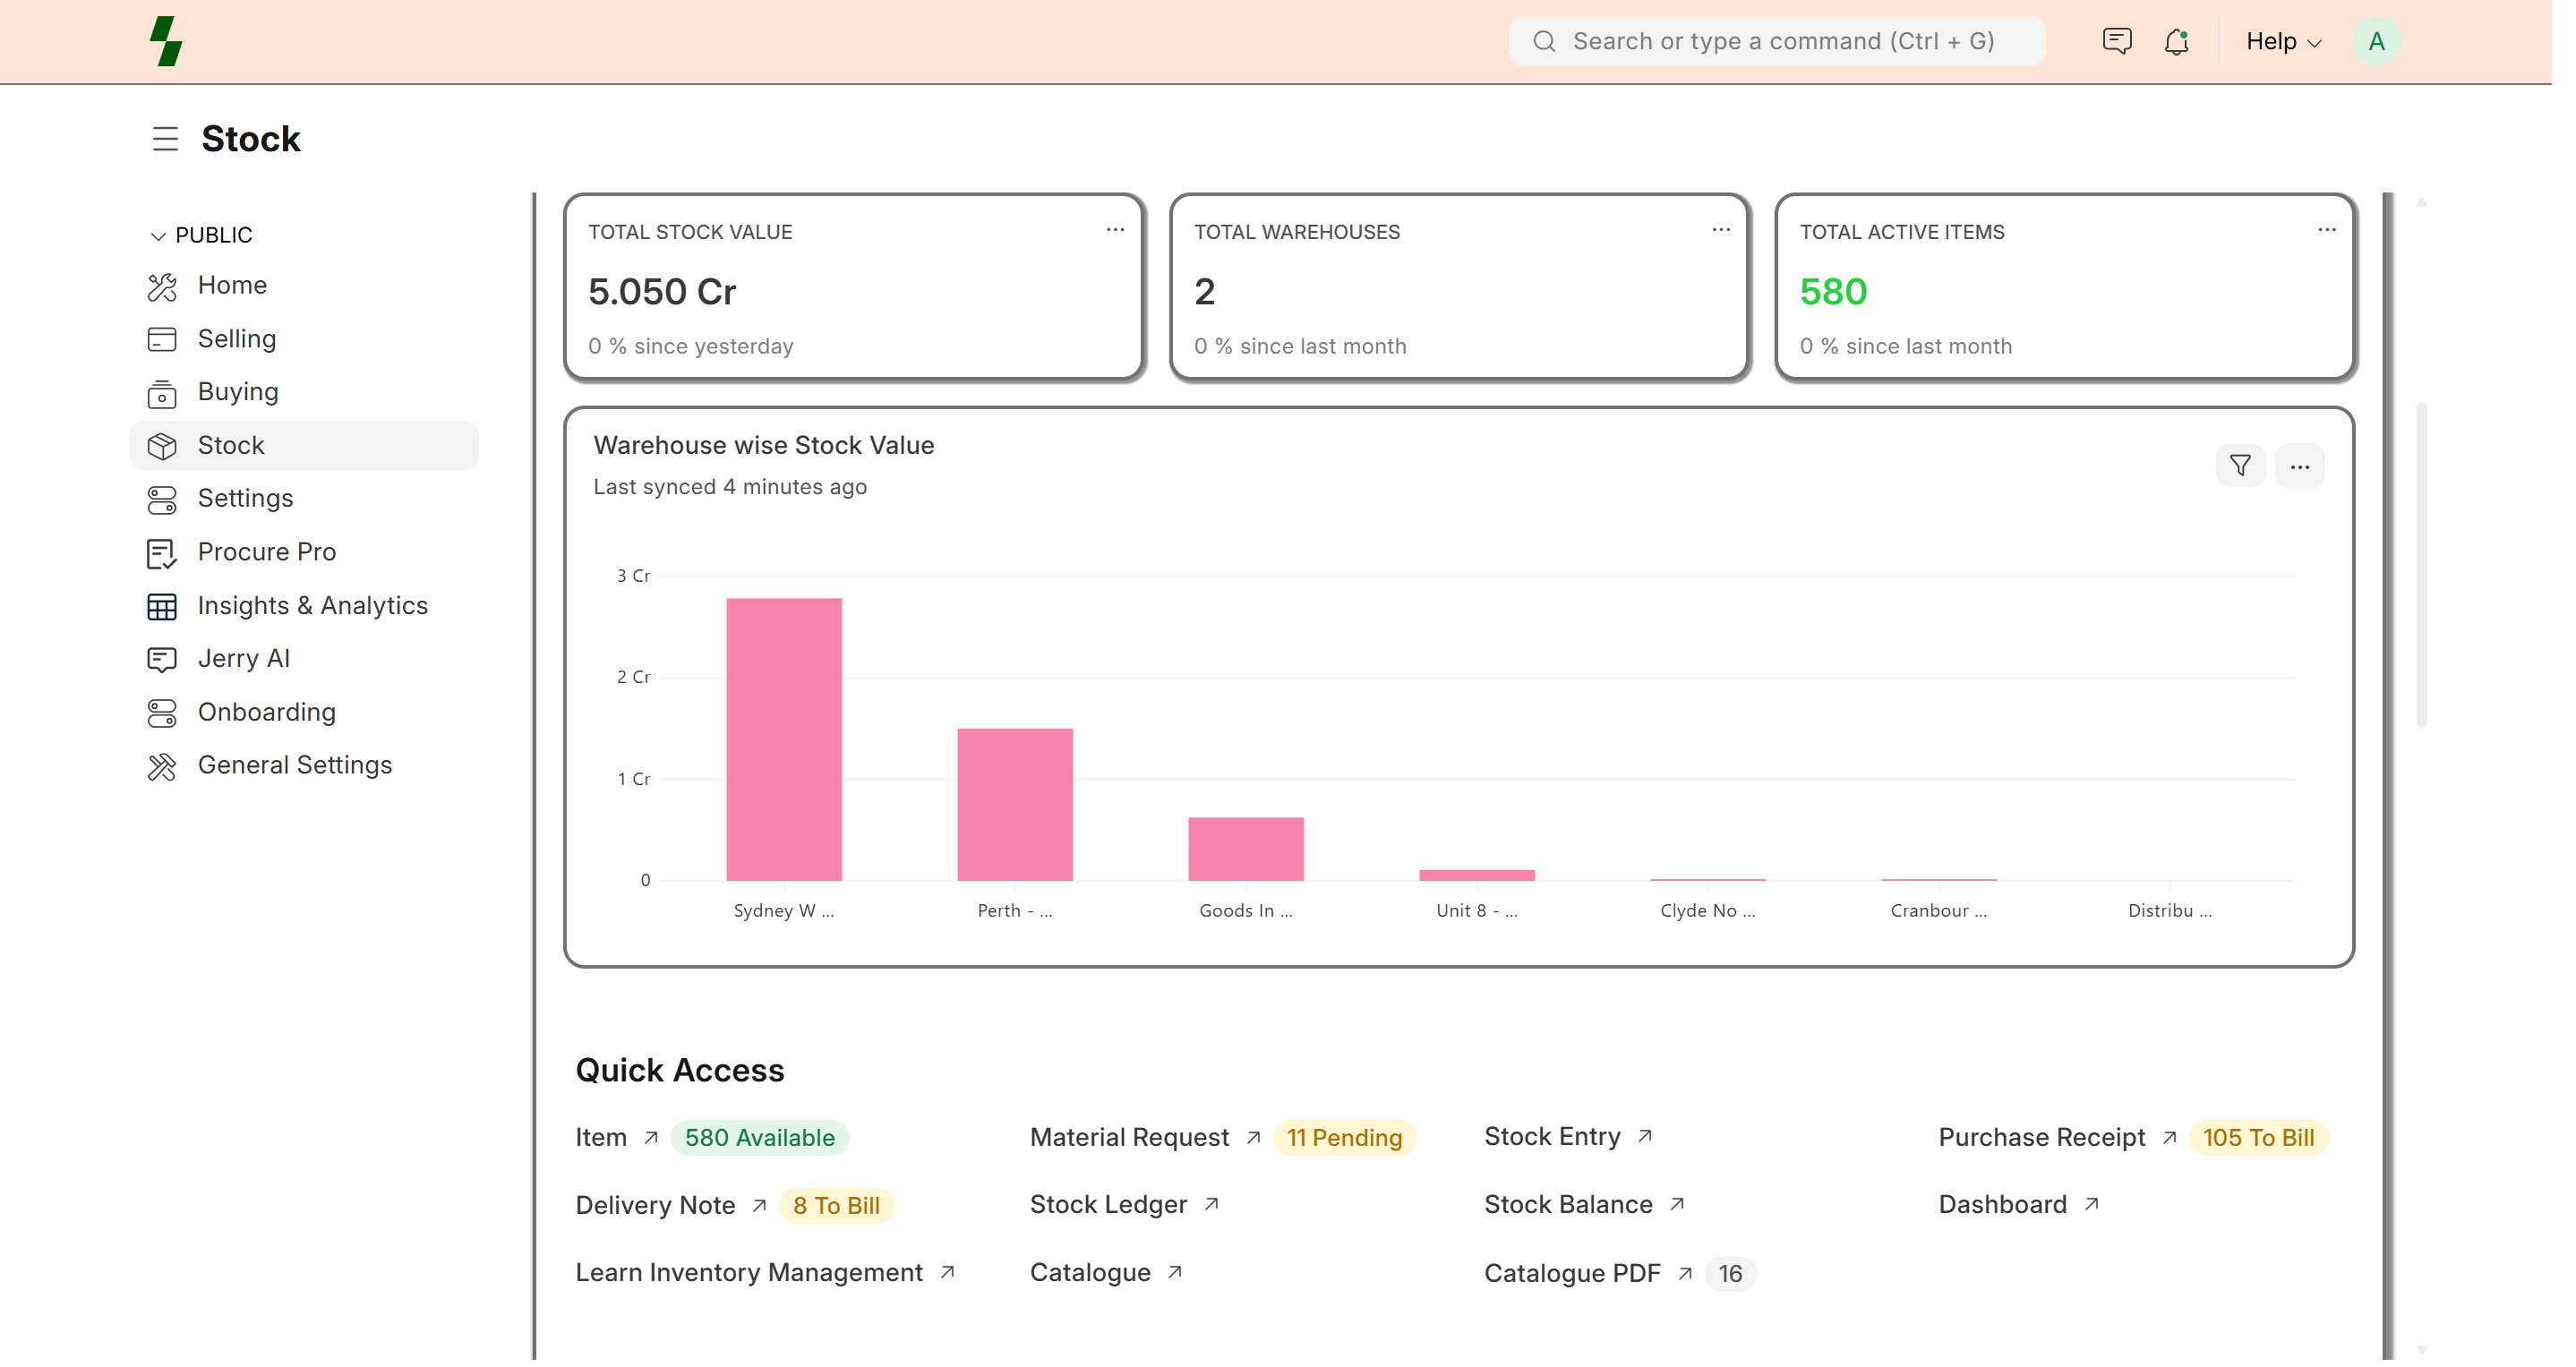Open the chat messages icon
The image size is (2576, 1367).
coord(2117,41)
